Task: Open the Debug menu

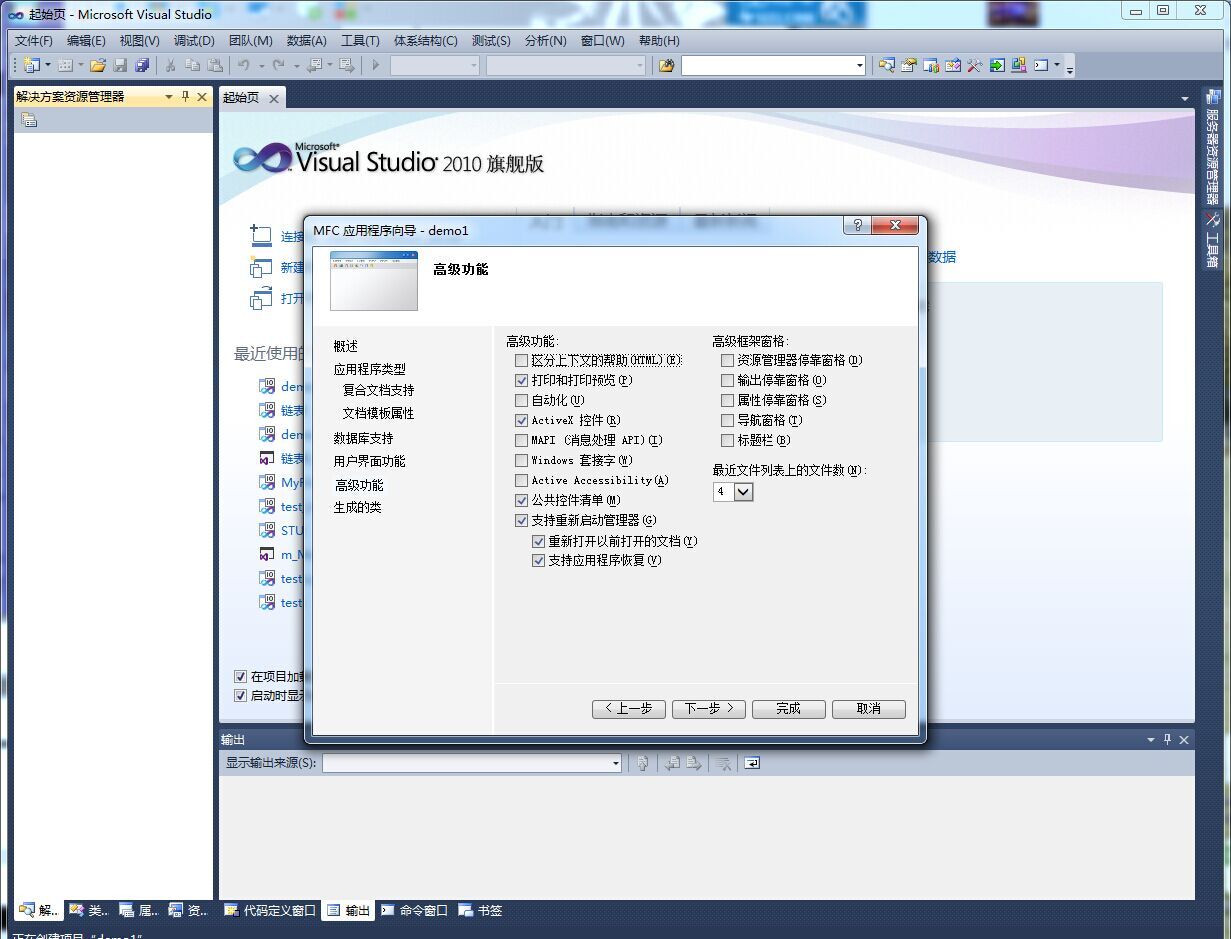Action: (194, 41)
